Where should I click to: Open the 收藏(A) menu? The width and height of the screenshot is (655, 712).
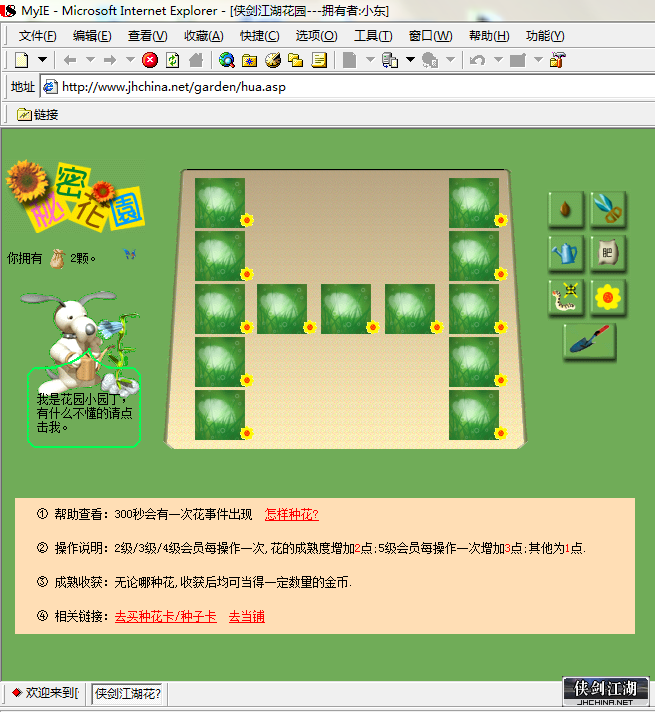tap(204, 35)
